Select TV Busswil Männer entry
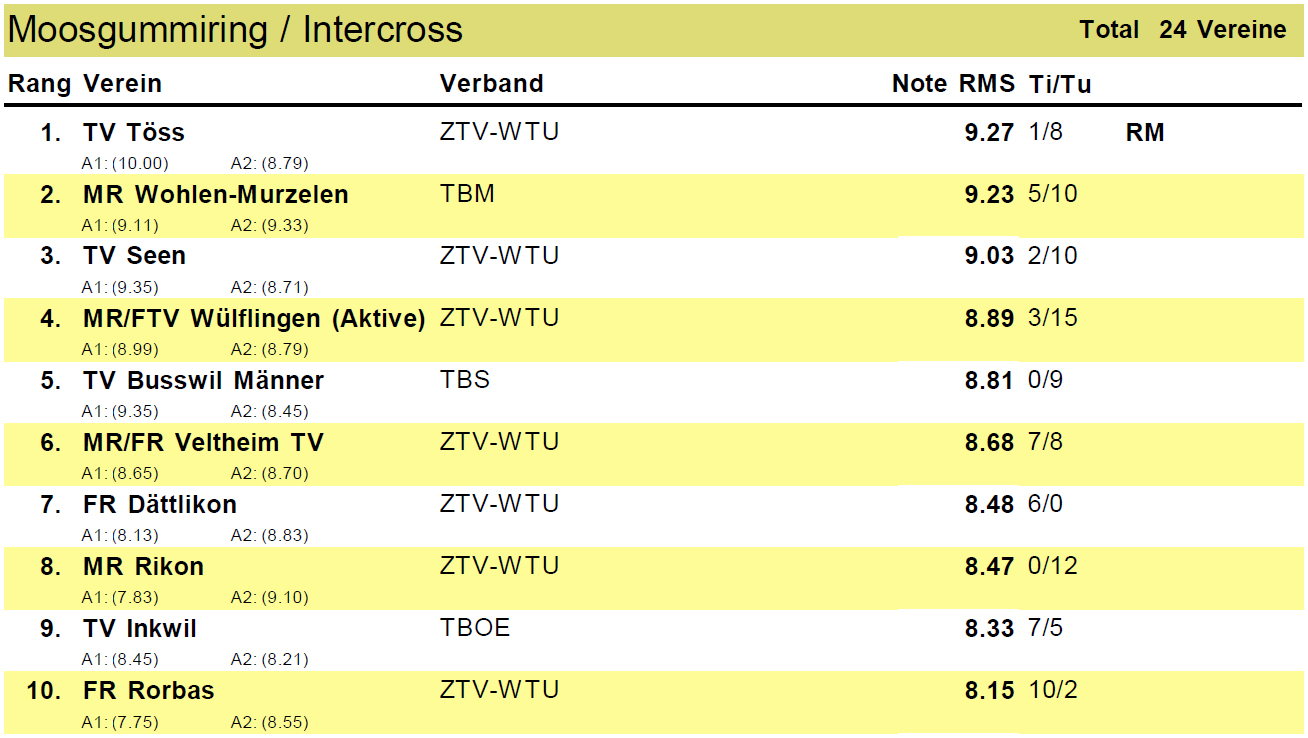The image size is (1308, 738). (203, 380)
